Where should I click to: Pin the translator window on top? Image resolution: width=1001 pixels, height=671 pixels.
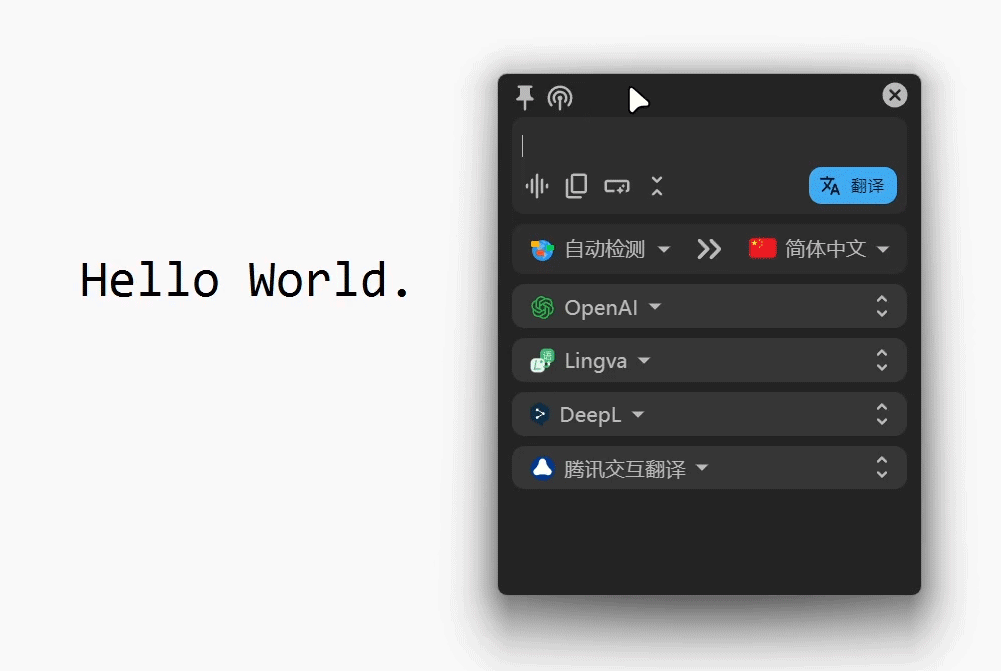click(525, 98)
